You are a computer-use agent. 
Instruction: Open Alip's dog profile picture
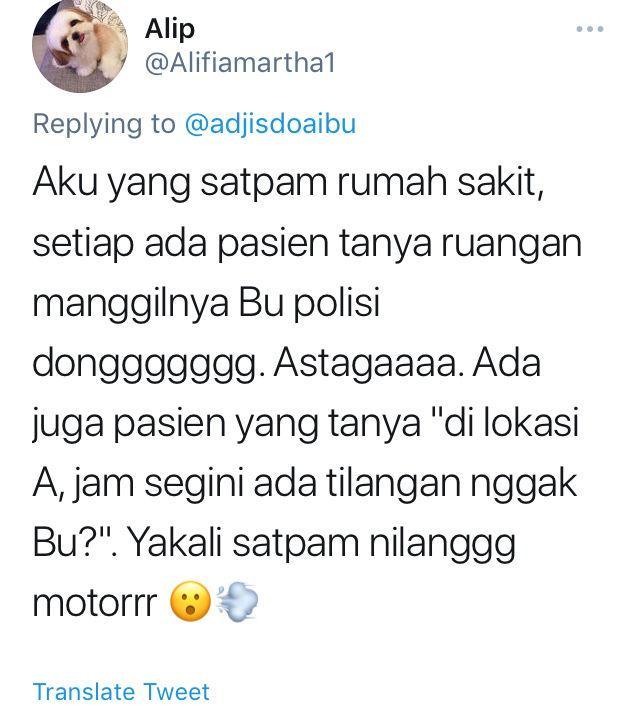point(80,45)
